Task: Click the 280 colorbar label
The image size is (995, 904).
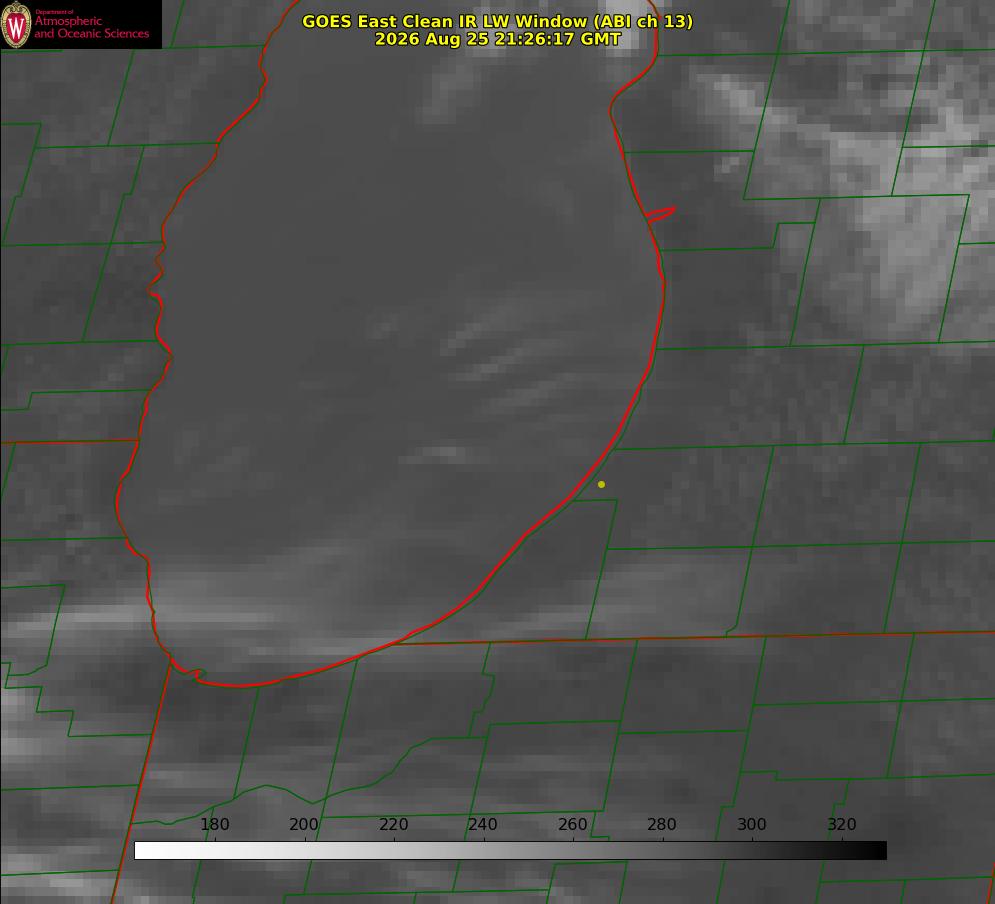Action: (x=662, y=824)
